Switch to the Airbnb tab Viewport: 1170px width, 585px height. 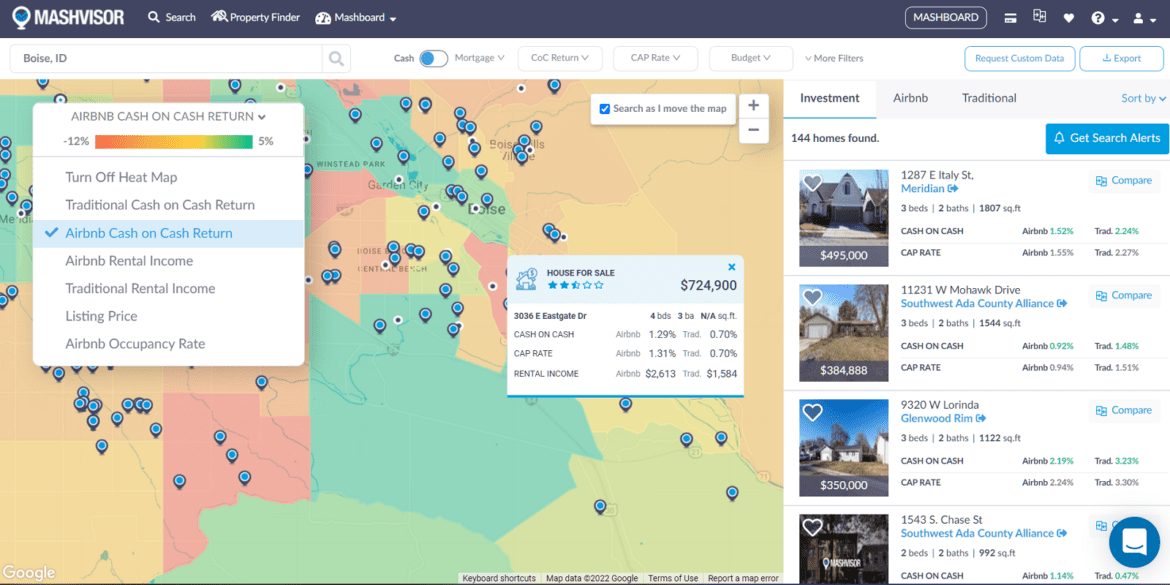(910, 98)
